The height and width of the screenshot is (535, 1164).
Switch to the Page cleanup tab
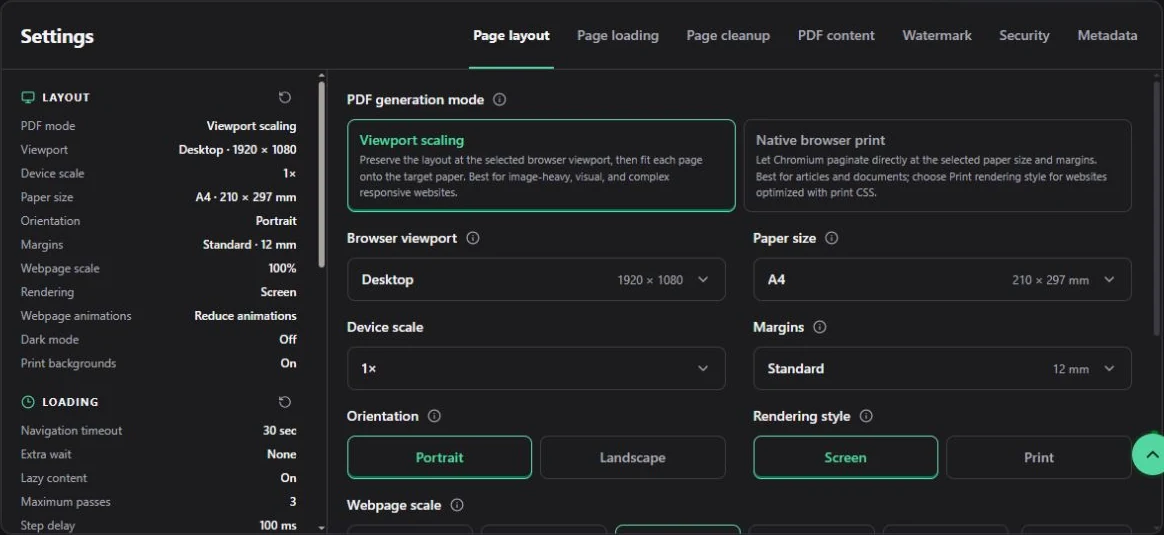[x=728, y=36]
